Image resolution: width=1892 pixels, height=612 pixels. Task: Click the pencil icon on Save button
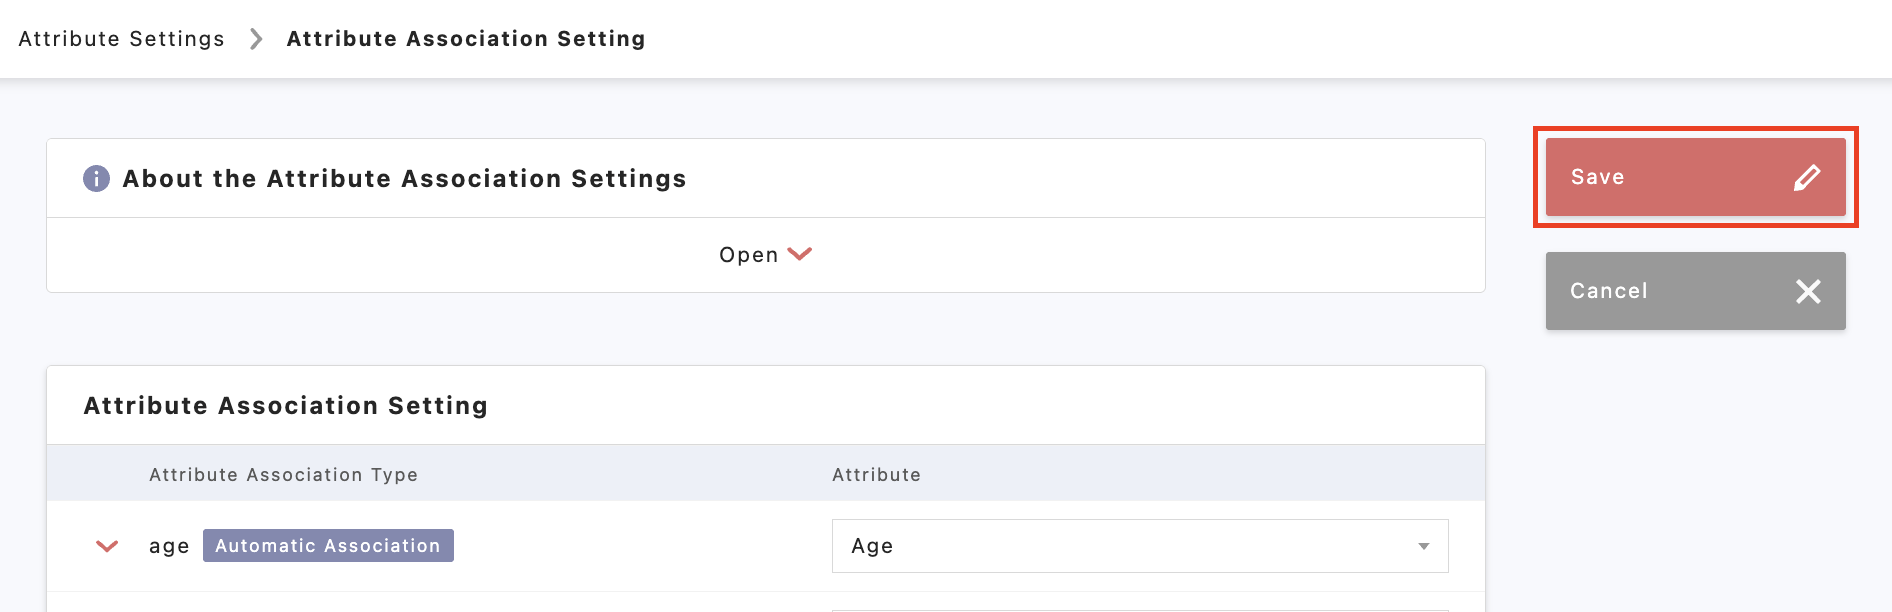click(x=1806, y=178)
